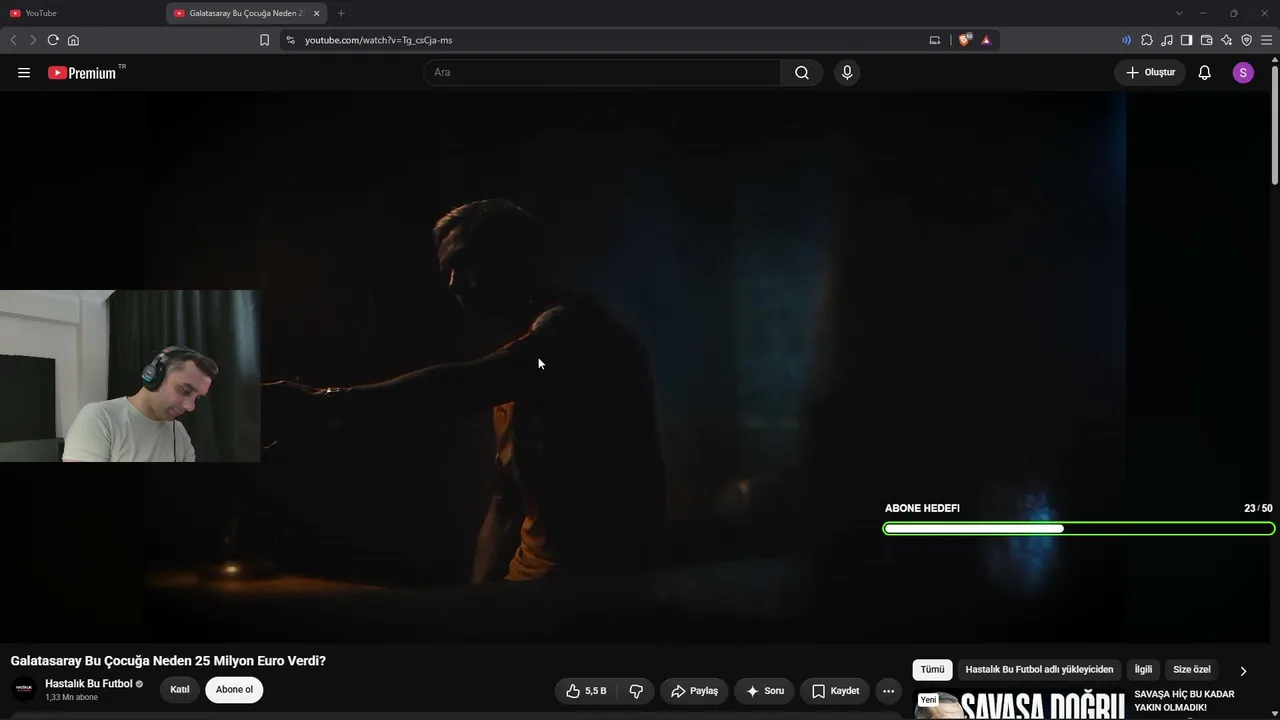The width and height of the screenshot is (1280, 720).
Task: Subscribe with the Abone ol button
Action: click(x=234, y=690)
